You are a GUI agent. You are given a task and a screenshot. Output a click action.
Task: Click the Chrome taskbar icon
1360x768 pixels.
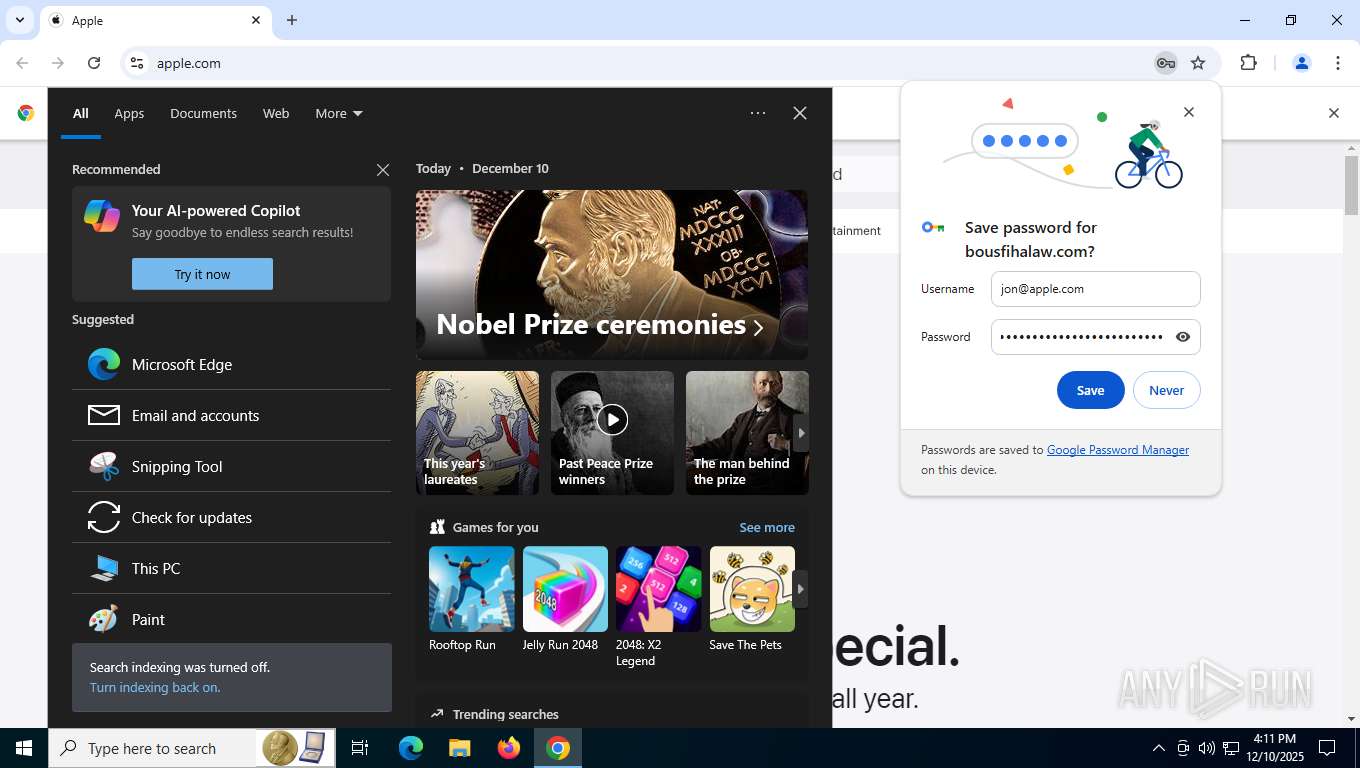coord(558,748)
